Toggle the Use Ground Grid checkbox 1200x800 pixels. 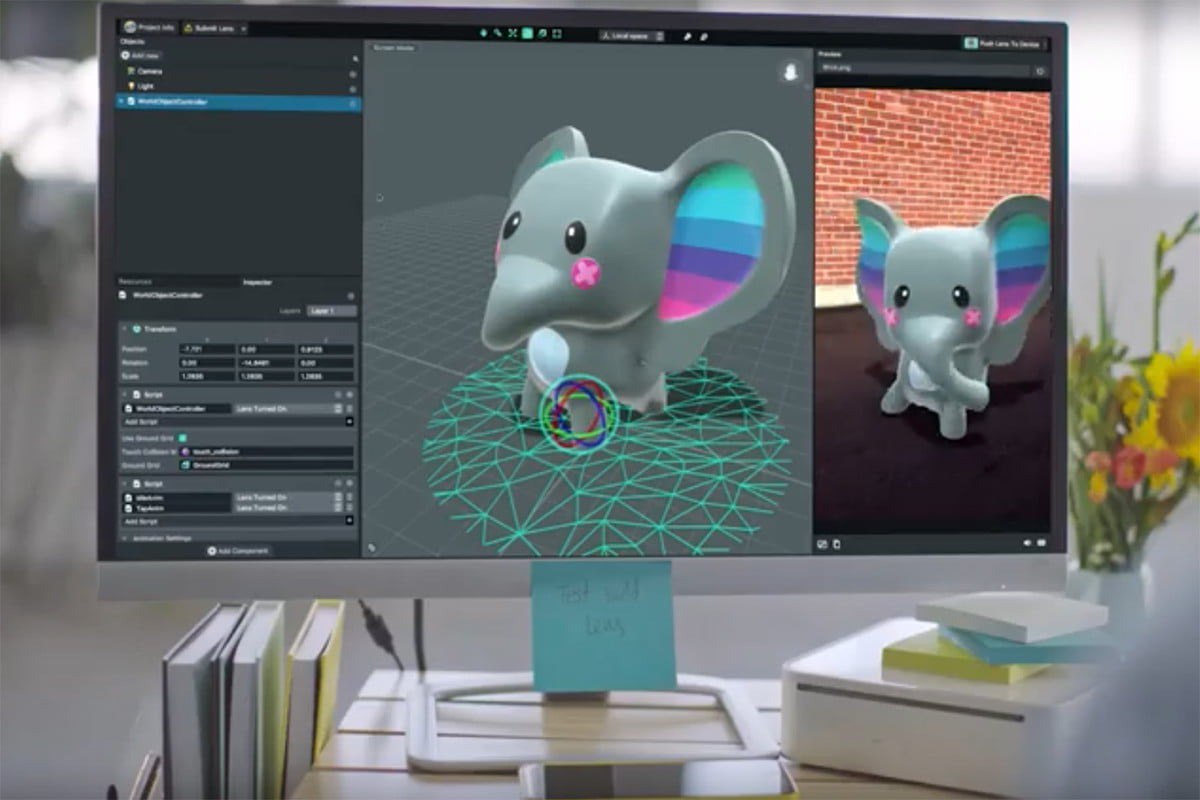[182, 438]
